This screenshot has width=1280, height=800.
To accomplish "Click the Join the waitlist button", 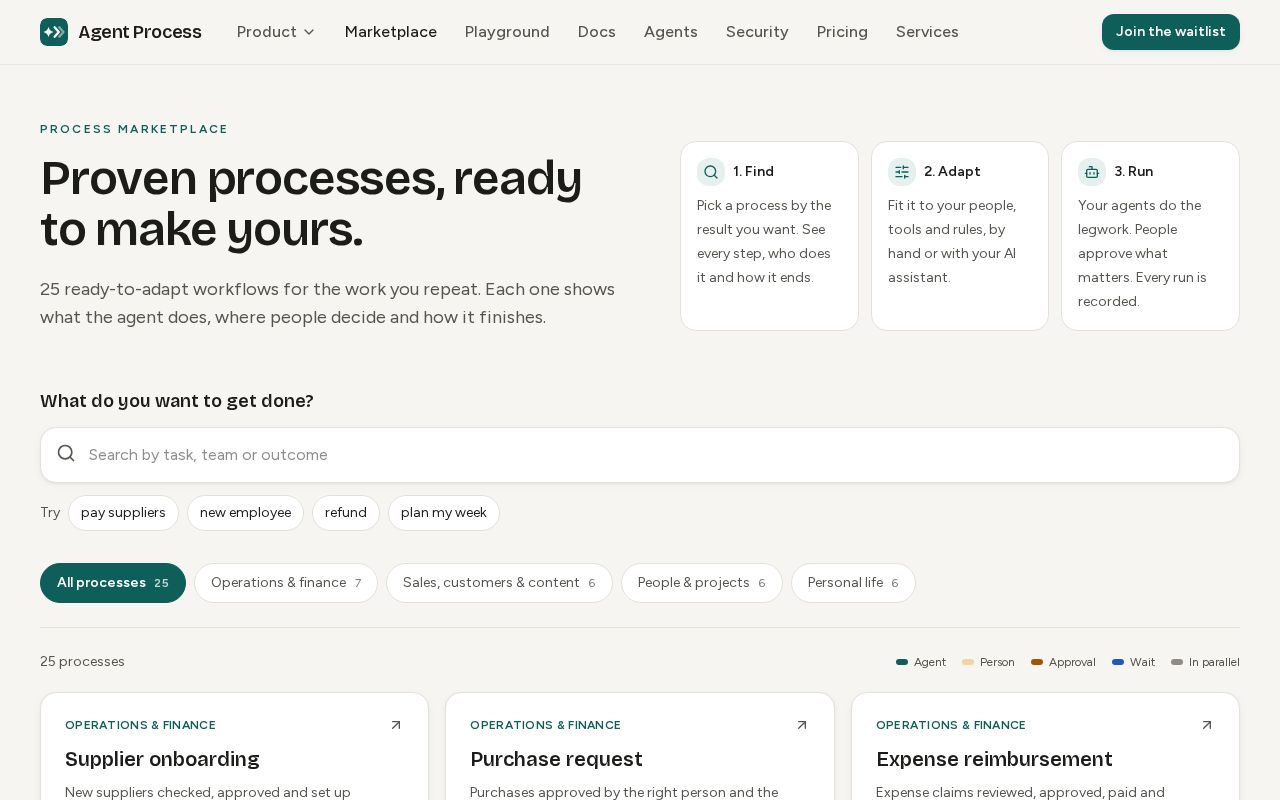I will pos(1171,32).
